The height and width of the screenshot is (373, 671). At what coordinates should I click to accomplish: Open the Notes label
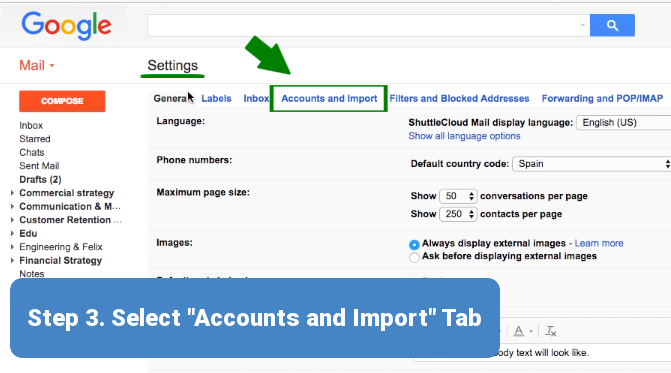click(32, 274)
